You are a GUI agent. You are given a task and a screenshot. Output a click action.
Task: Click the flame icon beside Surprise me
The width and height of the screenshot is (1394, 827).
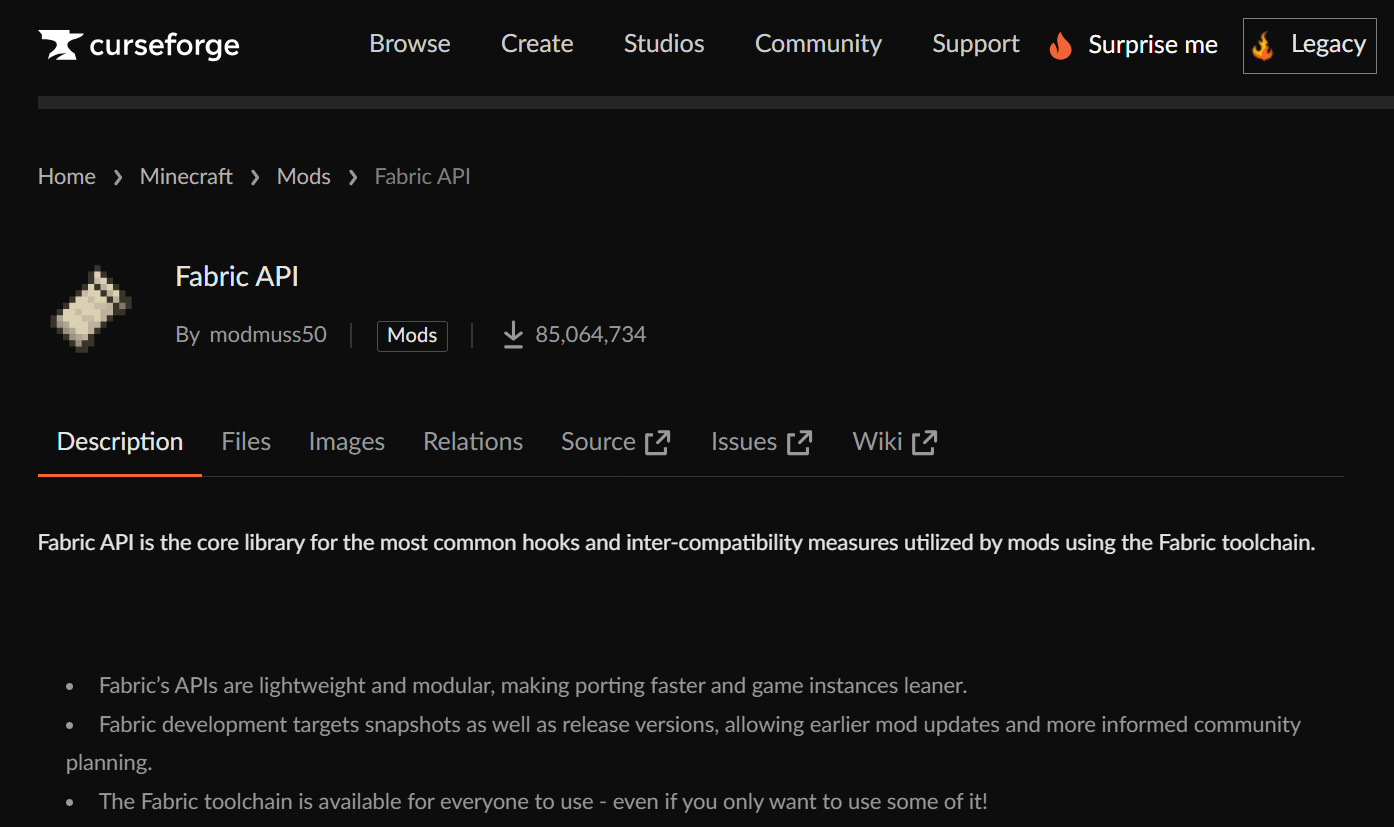click(1060, 45)
